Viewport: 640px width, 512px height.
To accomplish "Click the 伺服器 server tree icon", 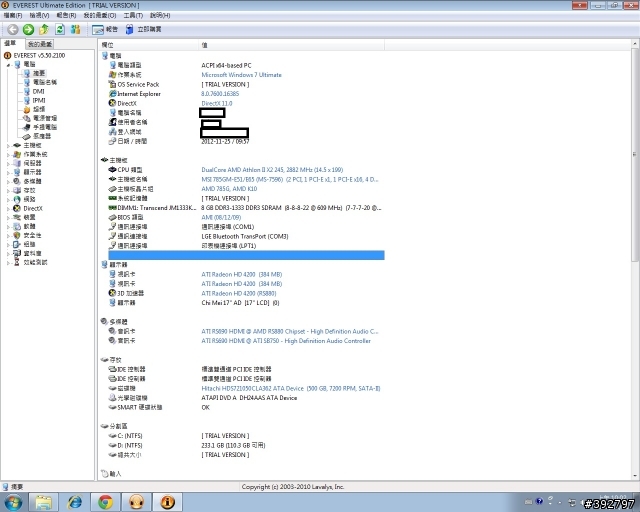I will [x=17, y=163].
